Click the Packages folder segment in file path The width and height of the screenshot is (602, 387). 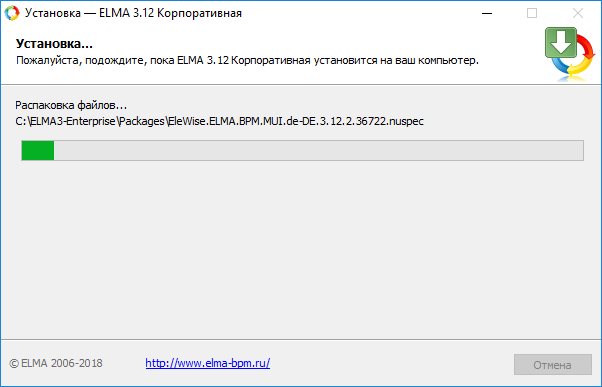(x=142, y=121)
